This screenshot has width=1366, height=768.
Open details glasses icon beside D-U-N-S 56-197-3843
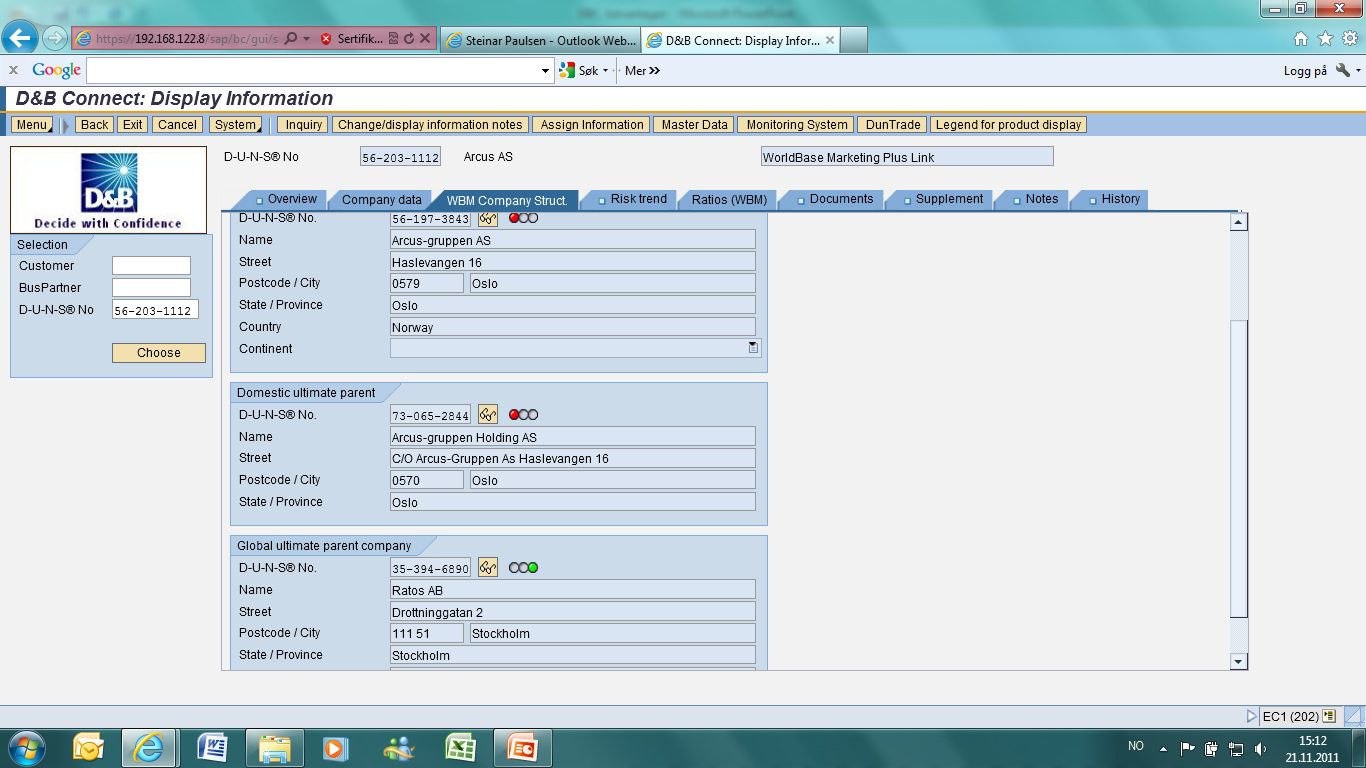coord(488,219)
